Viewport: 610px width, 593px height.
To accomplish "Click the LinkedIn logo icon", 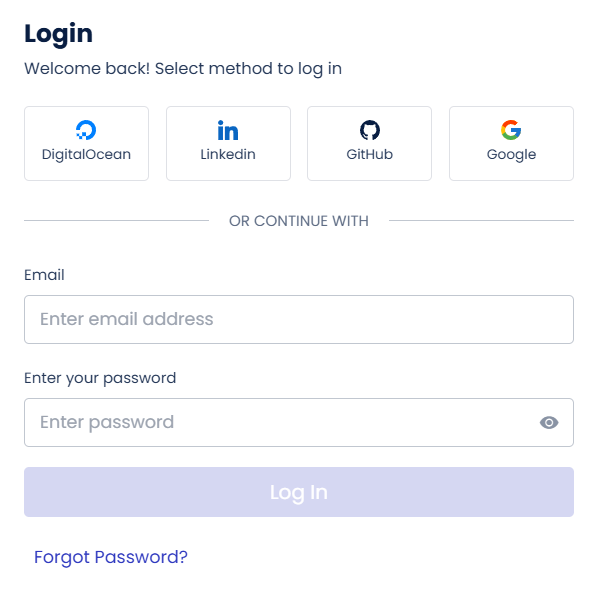I will tap(228, 130).
